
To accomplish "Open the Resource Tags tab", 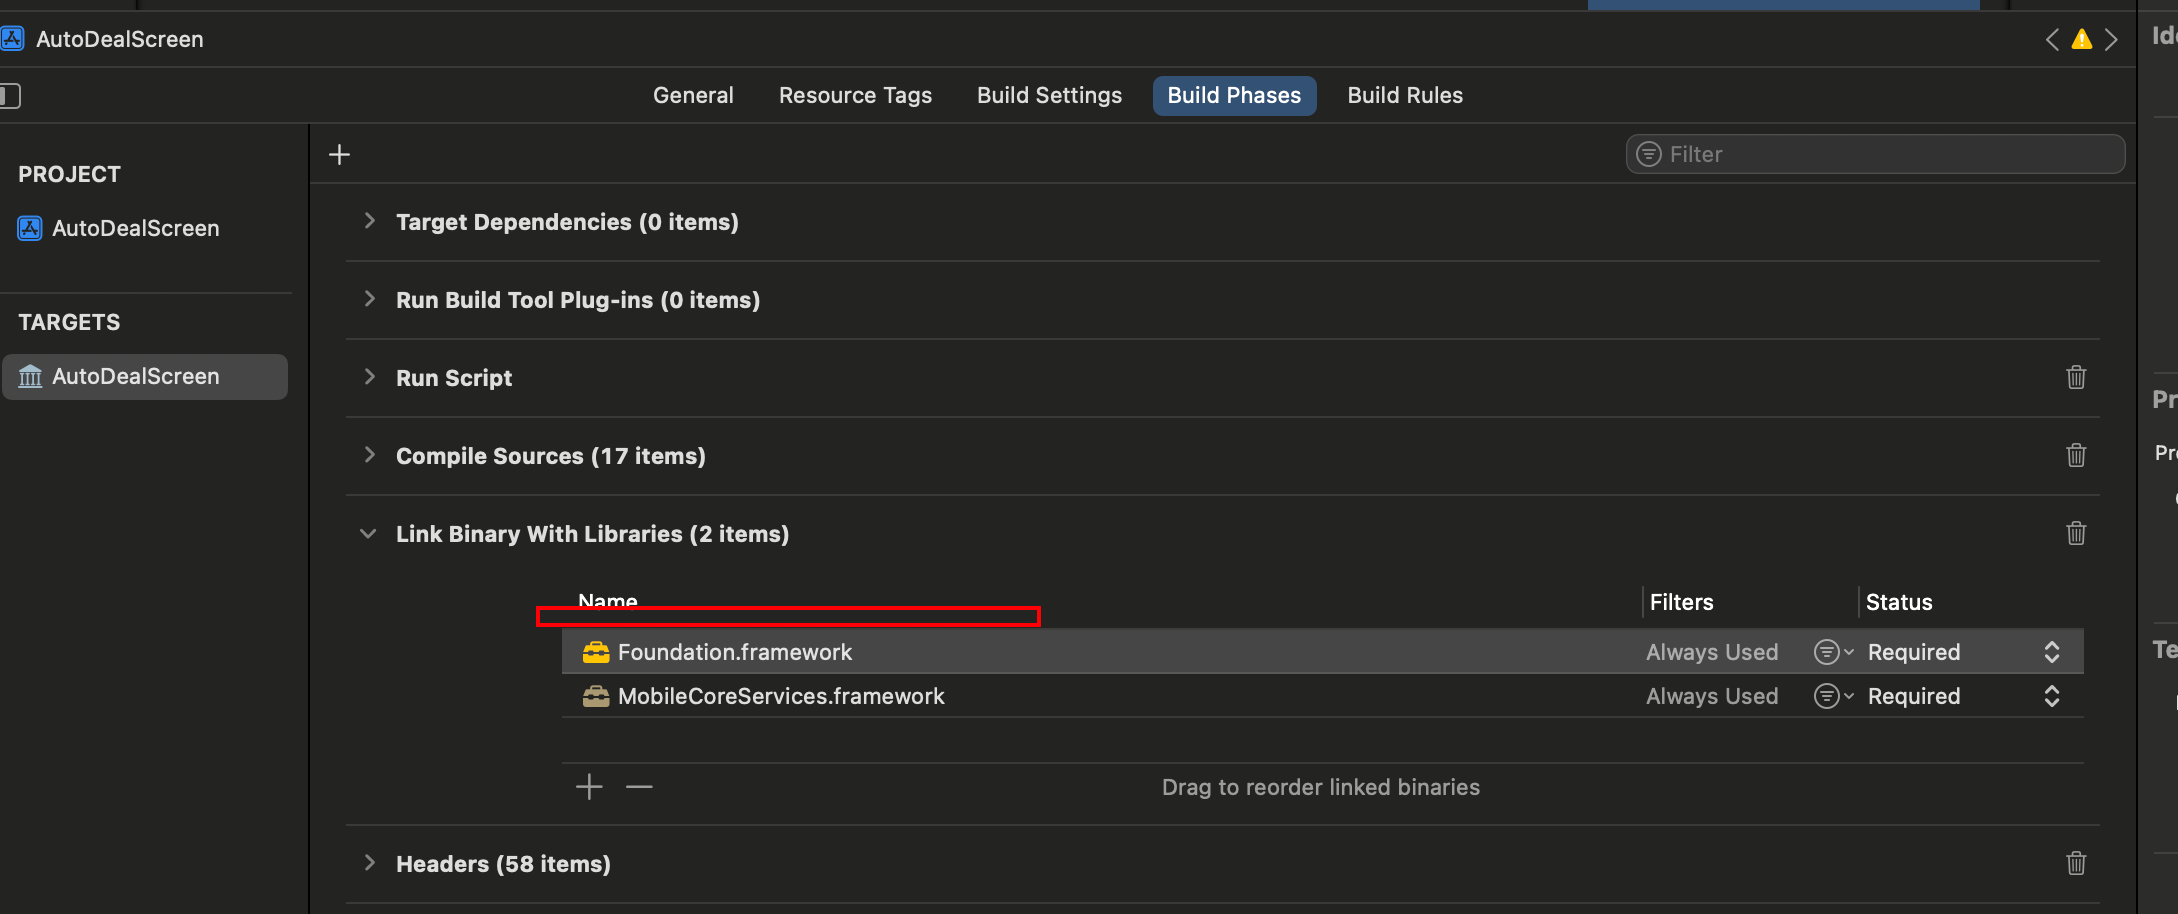I will point(855,95).
